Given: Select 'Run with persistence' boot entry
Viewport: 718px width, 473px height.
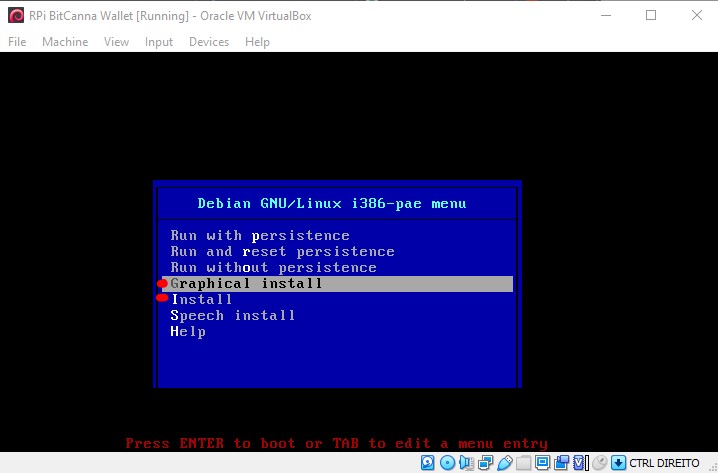Looking at the screenshot, I should 337,235.
